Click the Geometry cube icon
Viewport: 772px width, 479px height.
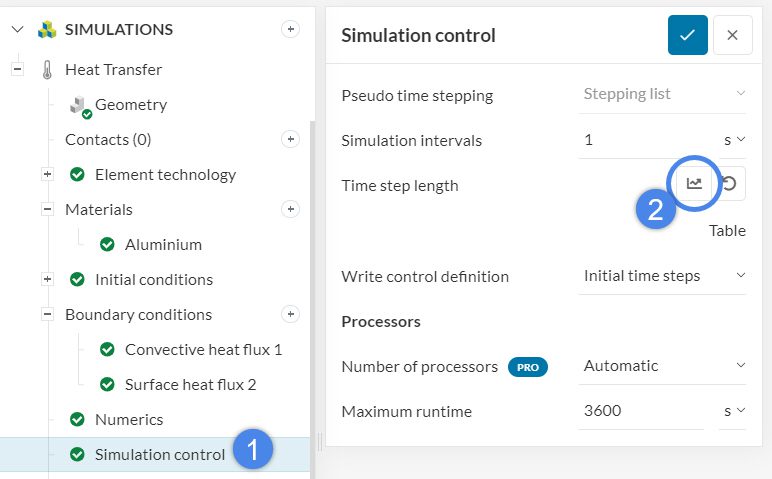(x=80, y=105)
